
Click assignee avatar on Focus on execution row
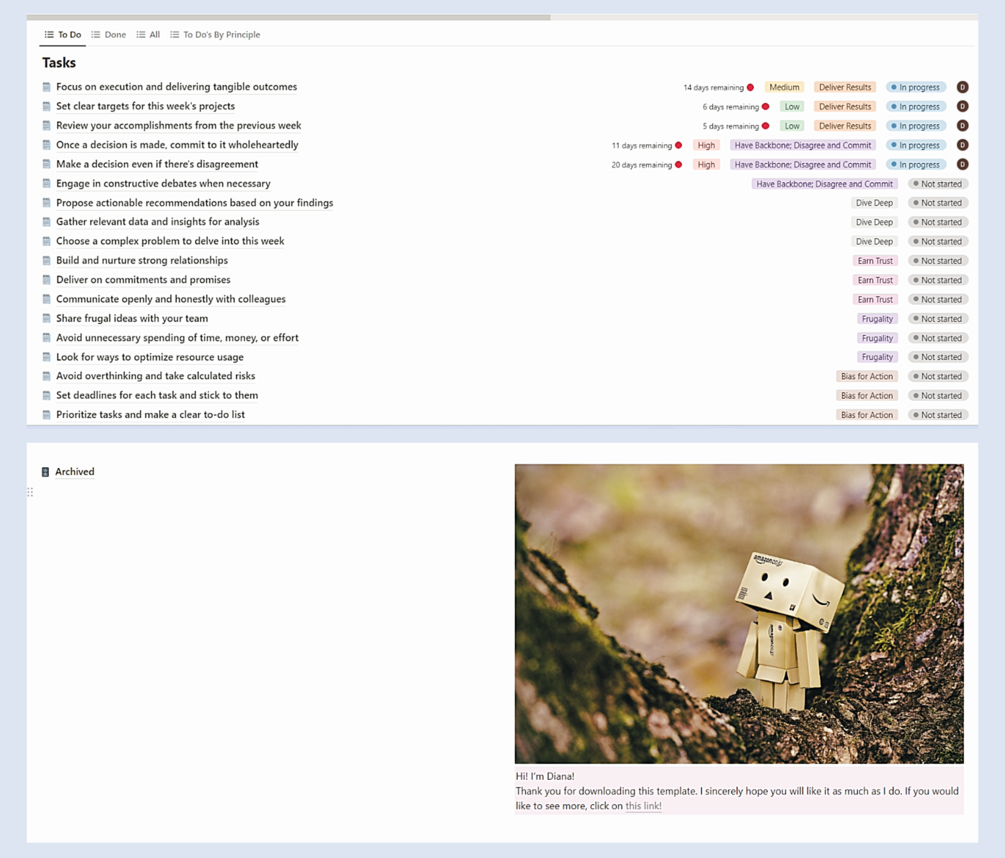[x=962, y=87]
